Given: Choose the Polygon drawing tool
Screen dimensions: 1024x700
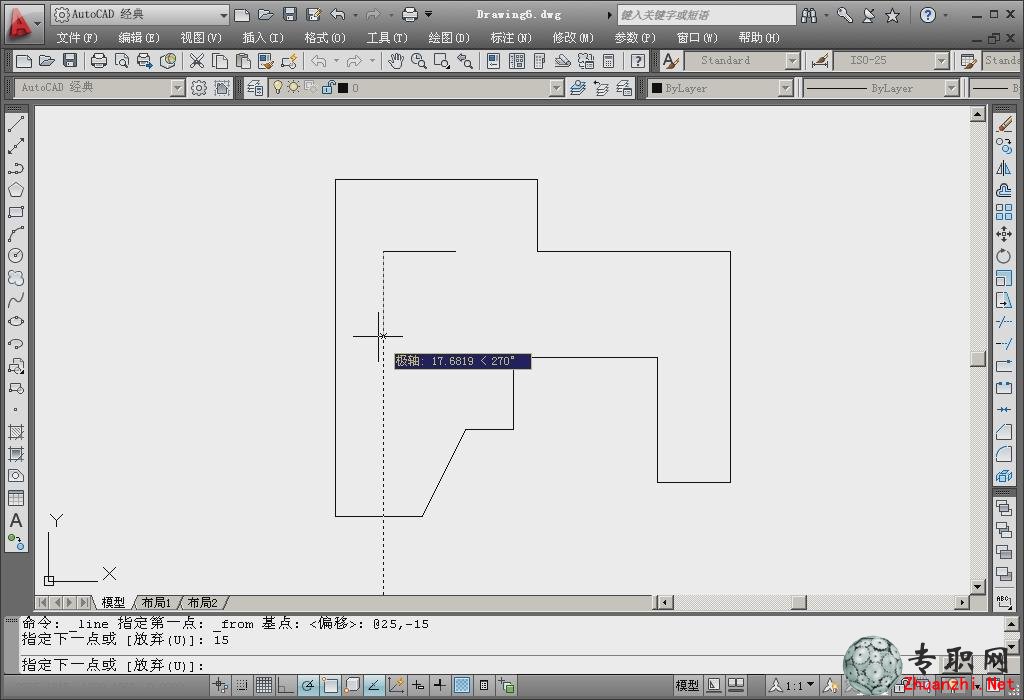Looking at the screenshot, I should 16,190.
